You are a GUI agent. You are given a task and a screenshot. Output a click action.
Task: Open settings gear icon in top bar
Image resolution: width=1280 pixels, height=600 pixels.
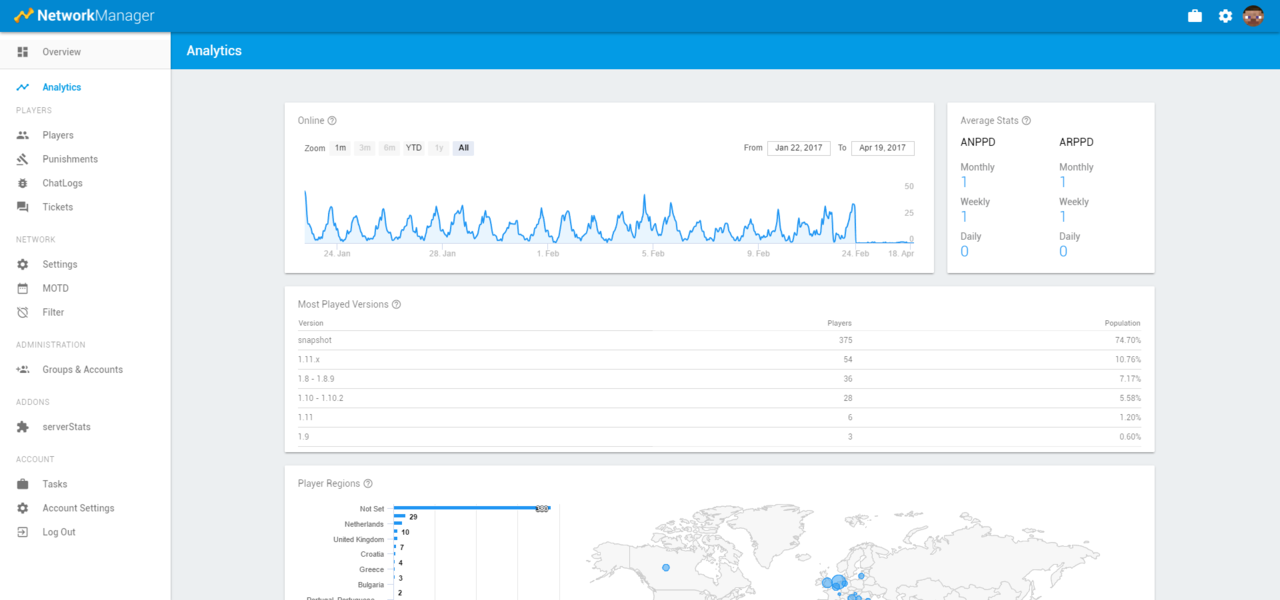tap(1225, 16)
